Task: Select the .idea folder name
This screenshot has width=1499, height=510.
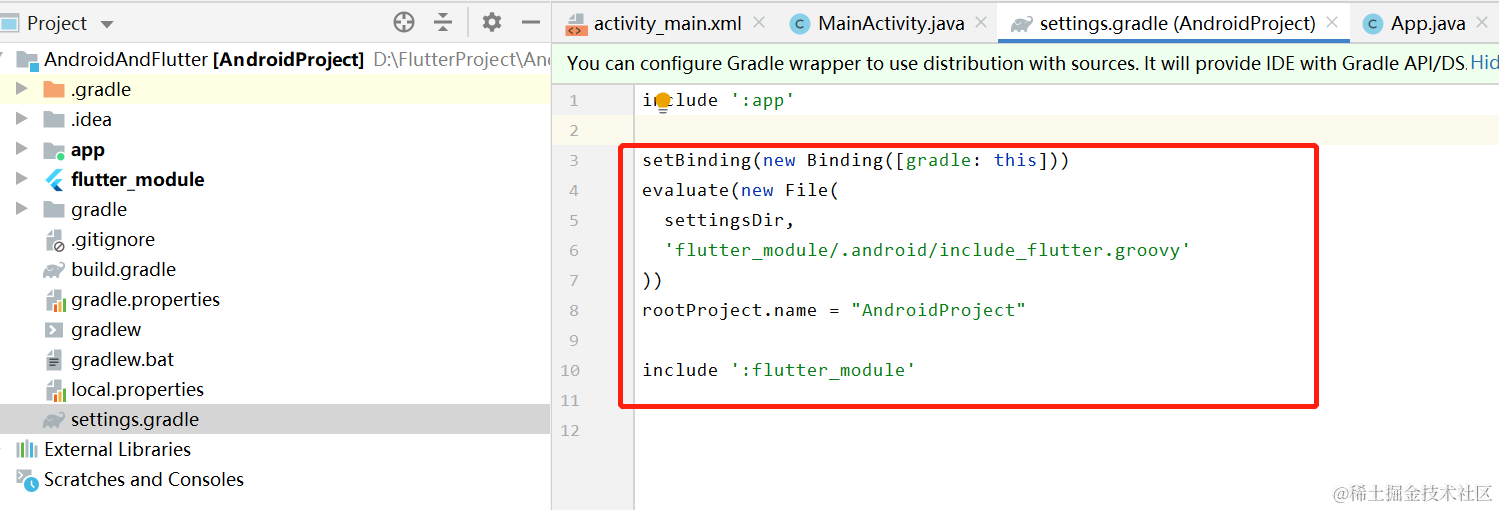Action: [91, 120]
